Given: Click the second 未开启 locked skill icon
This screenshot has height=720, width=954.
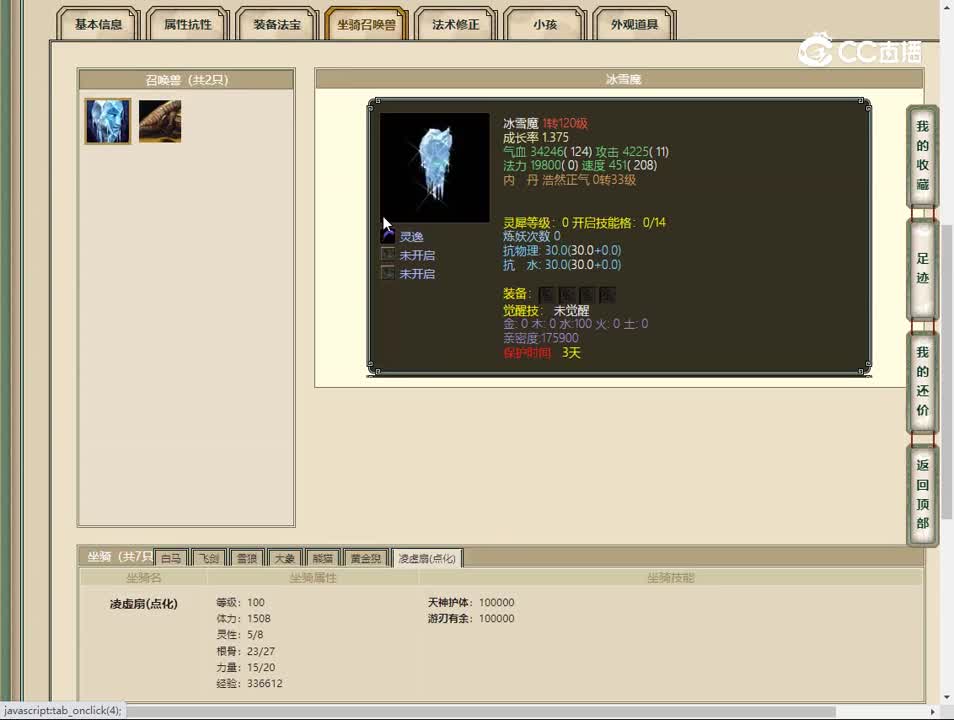Looking at the screenshot, I should 388,273.
